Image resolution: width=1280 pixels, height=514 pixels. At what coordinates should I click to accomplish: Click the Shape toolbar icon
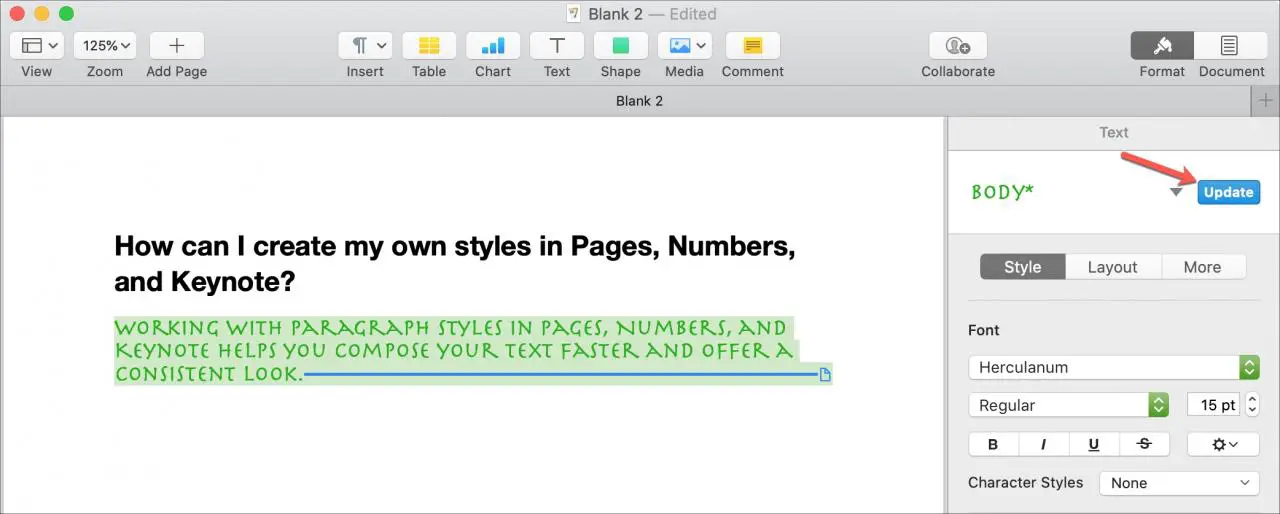pos(621,46)
